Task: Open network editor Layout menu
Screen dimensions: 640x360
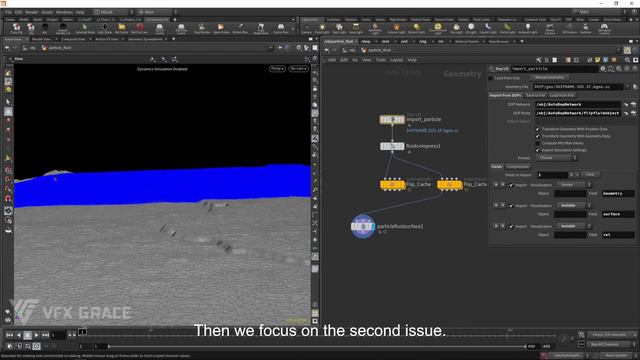Action: 396,60
